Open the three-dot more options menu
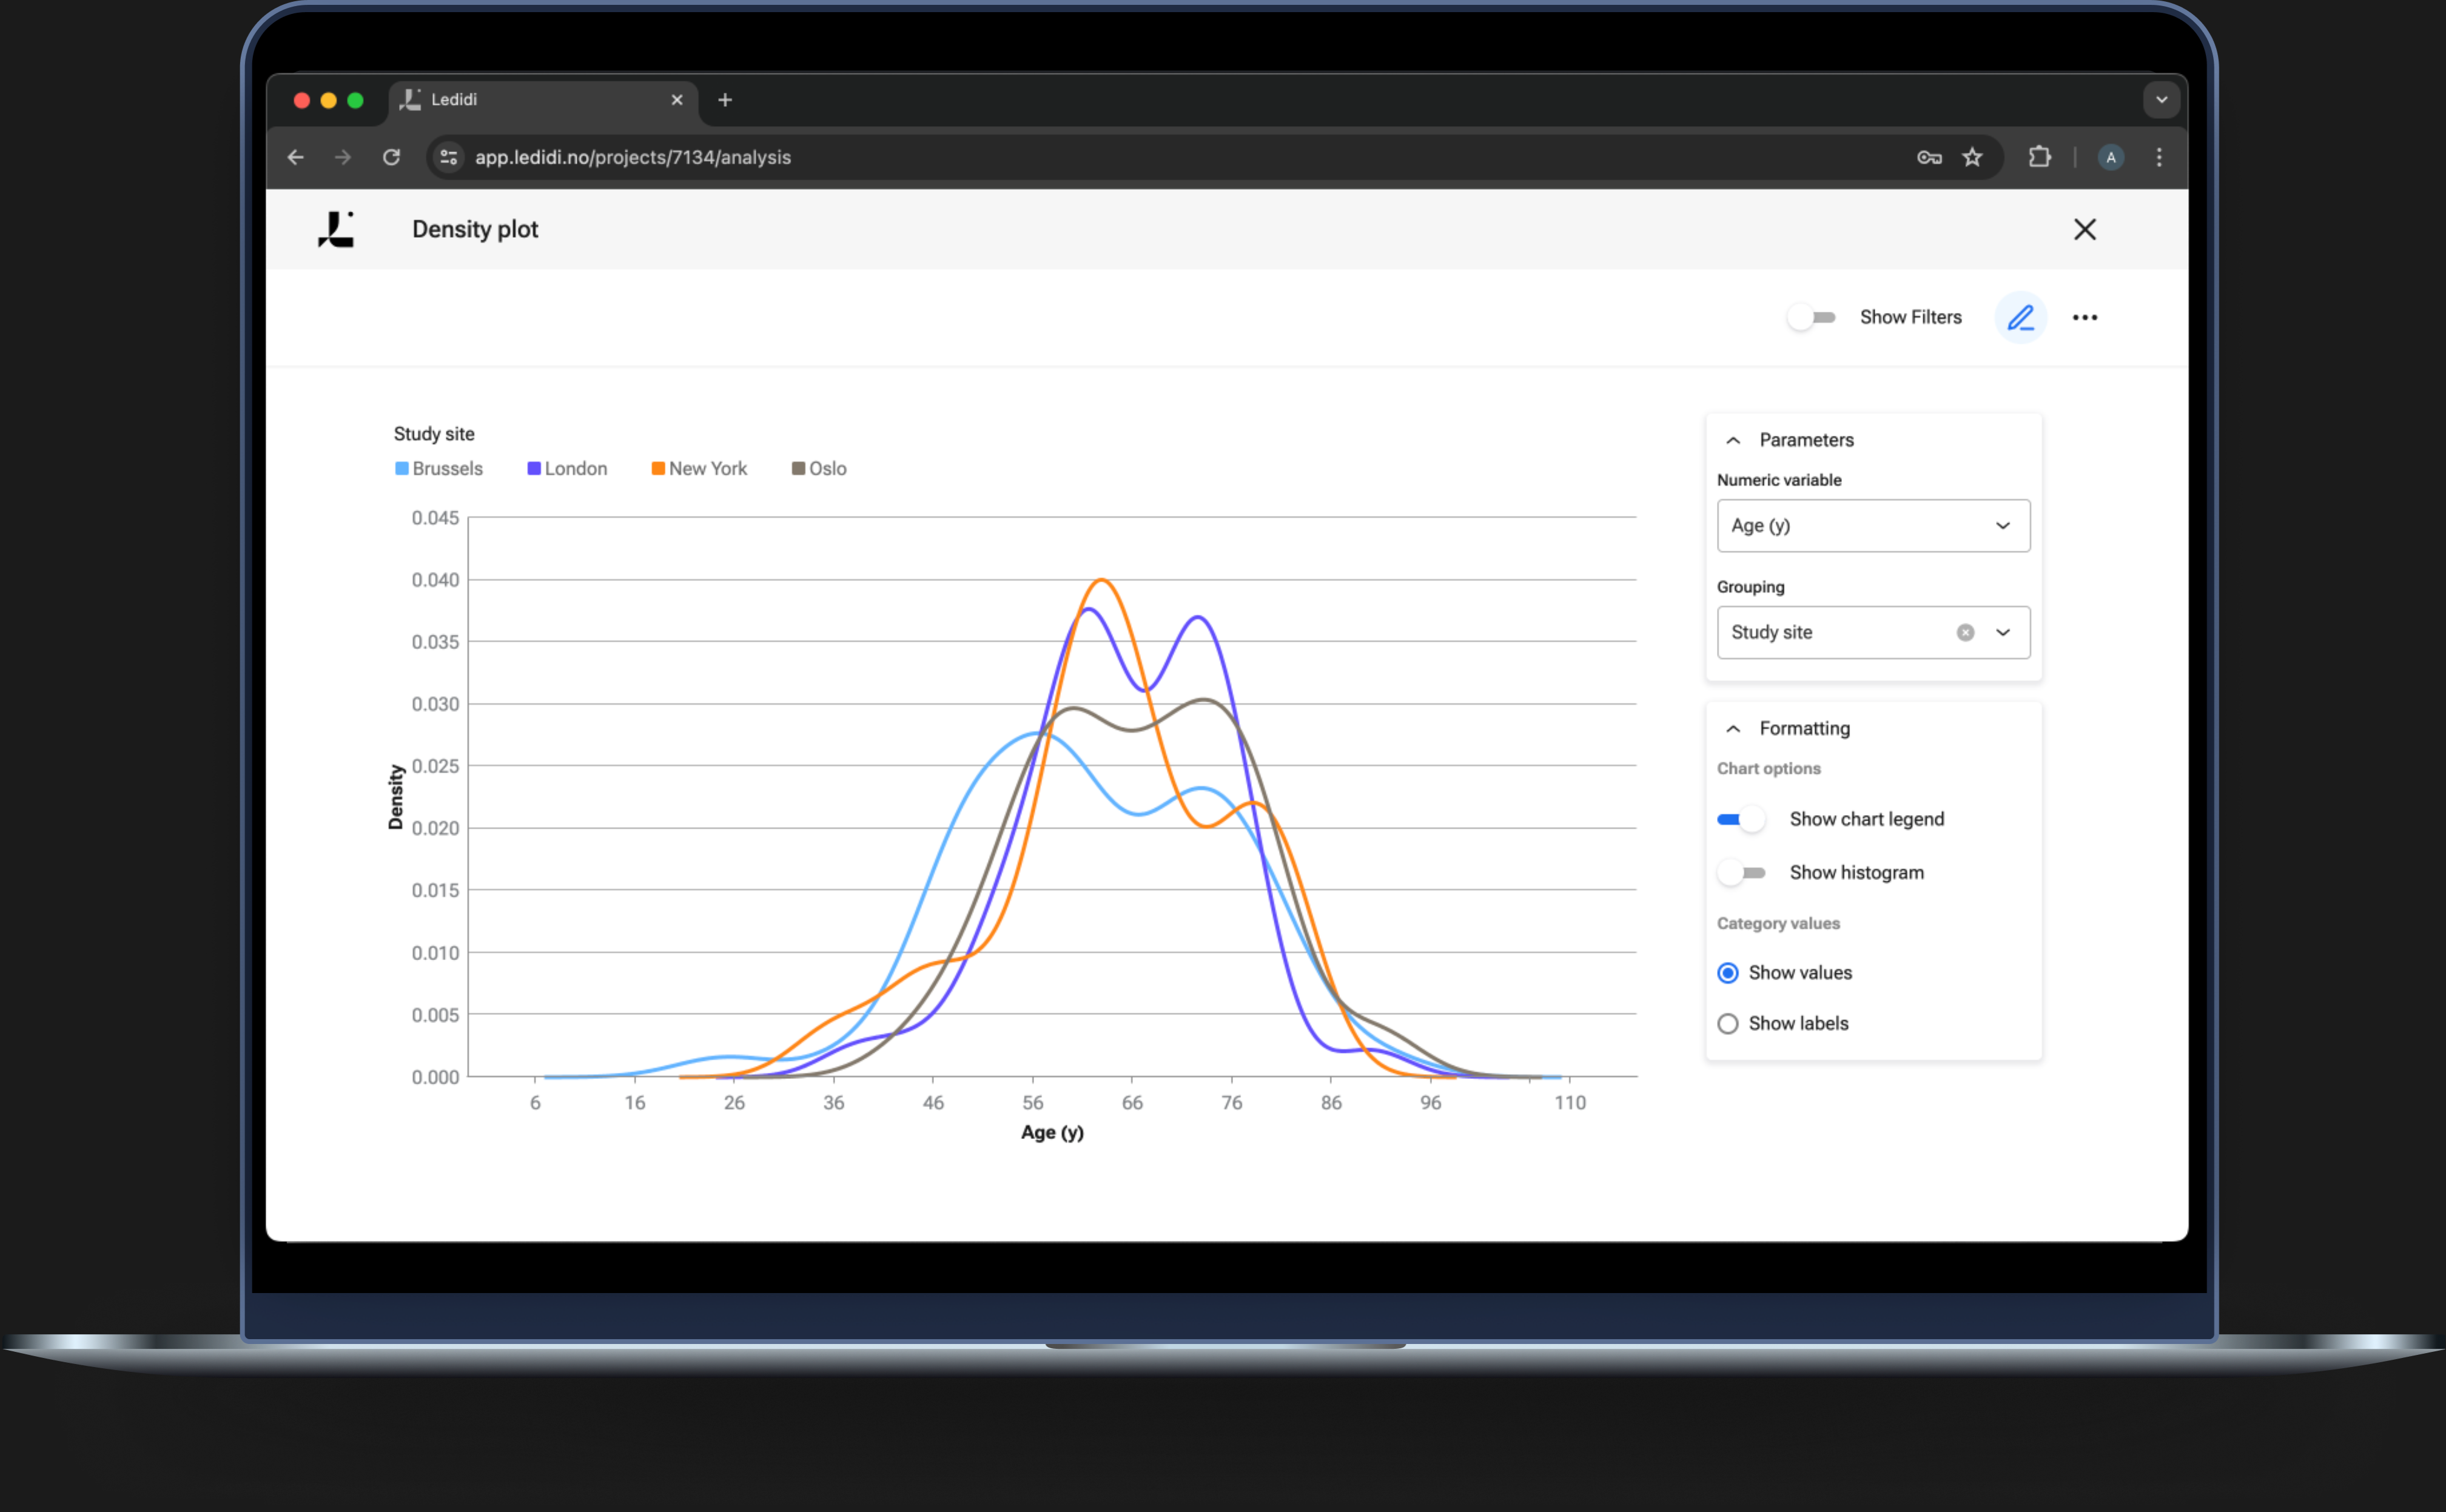The height and width of the screenshot is (1512, 2446). [x=2084, y=318]
